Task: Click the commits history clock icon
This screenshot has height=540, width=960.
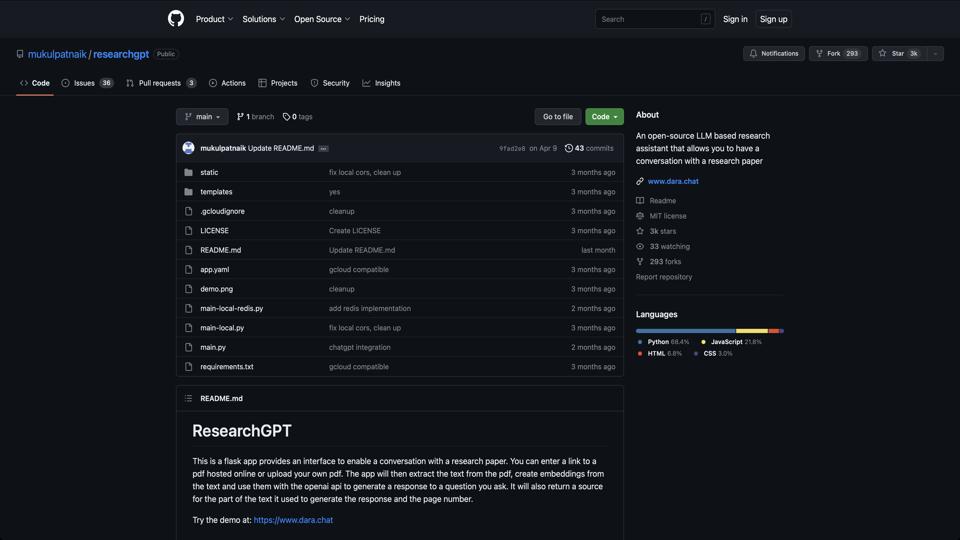Action: coord(569,148)
